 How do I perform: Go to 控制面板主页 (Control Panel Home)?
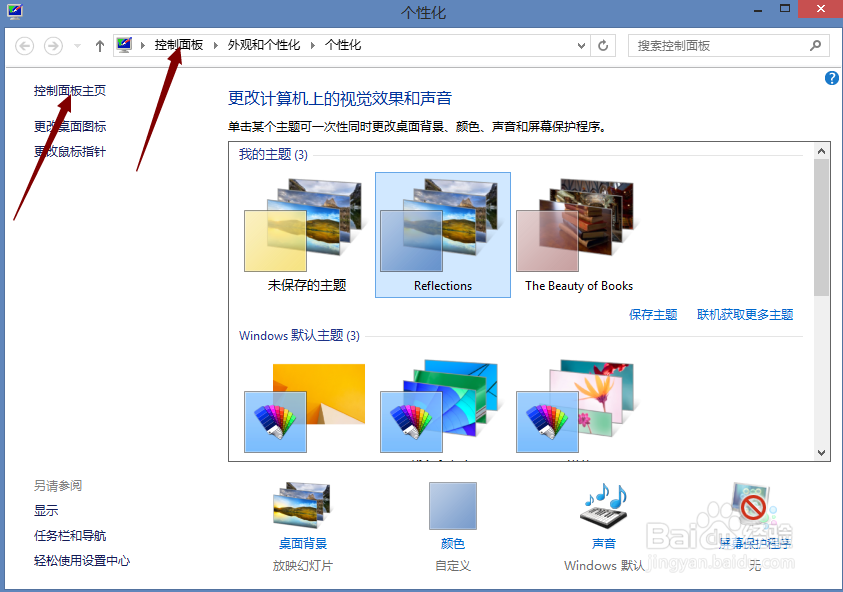[68, 89]
